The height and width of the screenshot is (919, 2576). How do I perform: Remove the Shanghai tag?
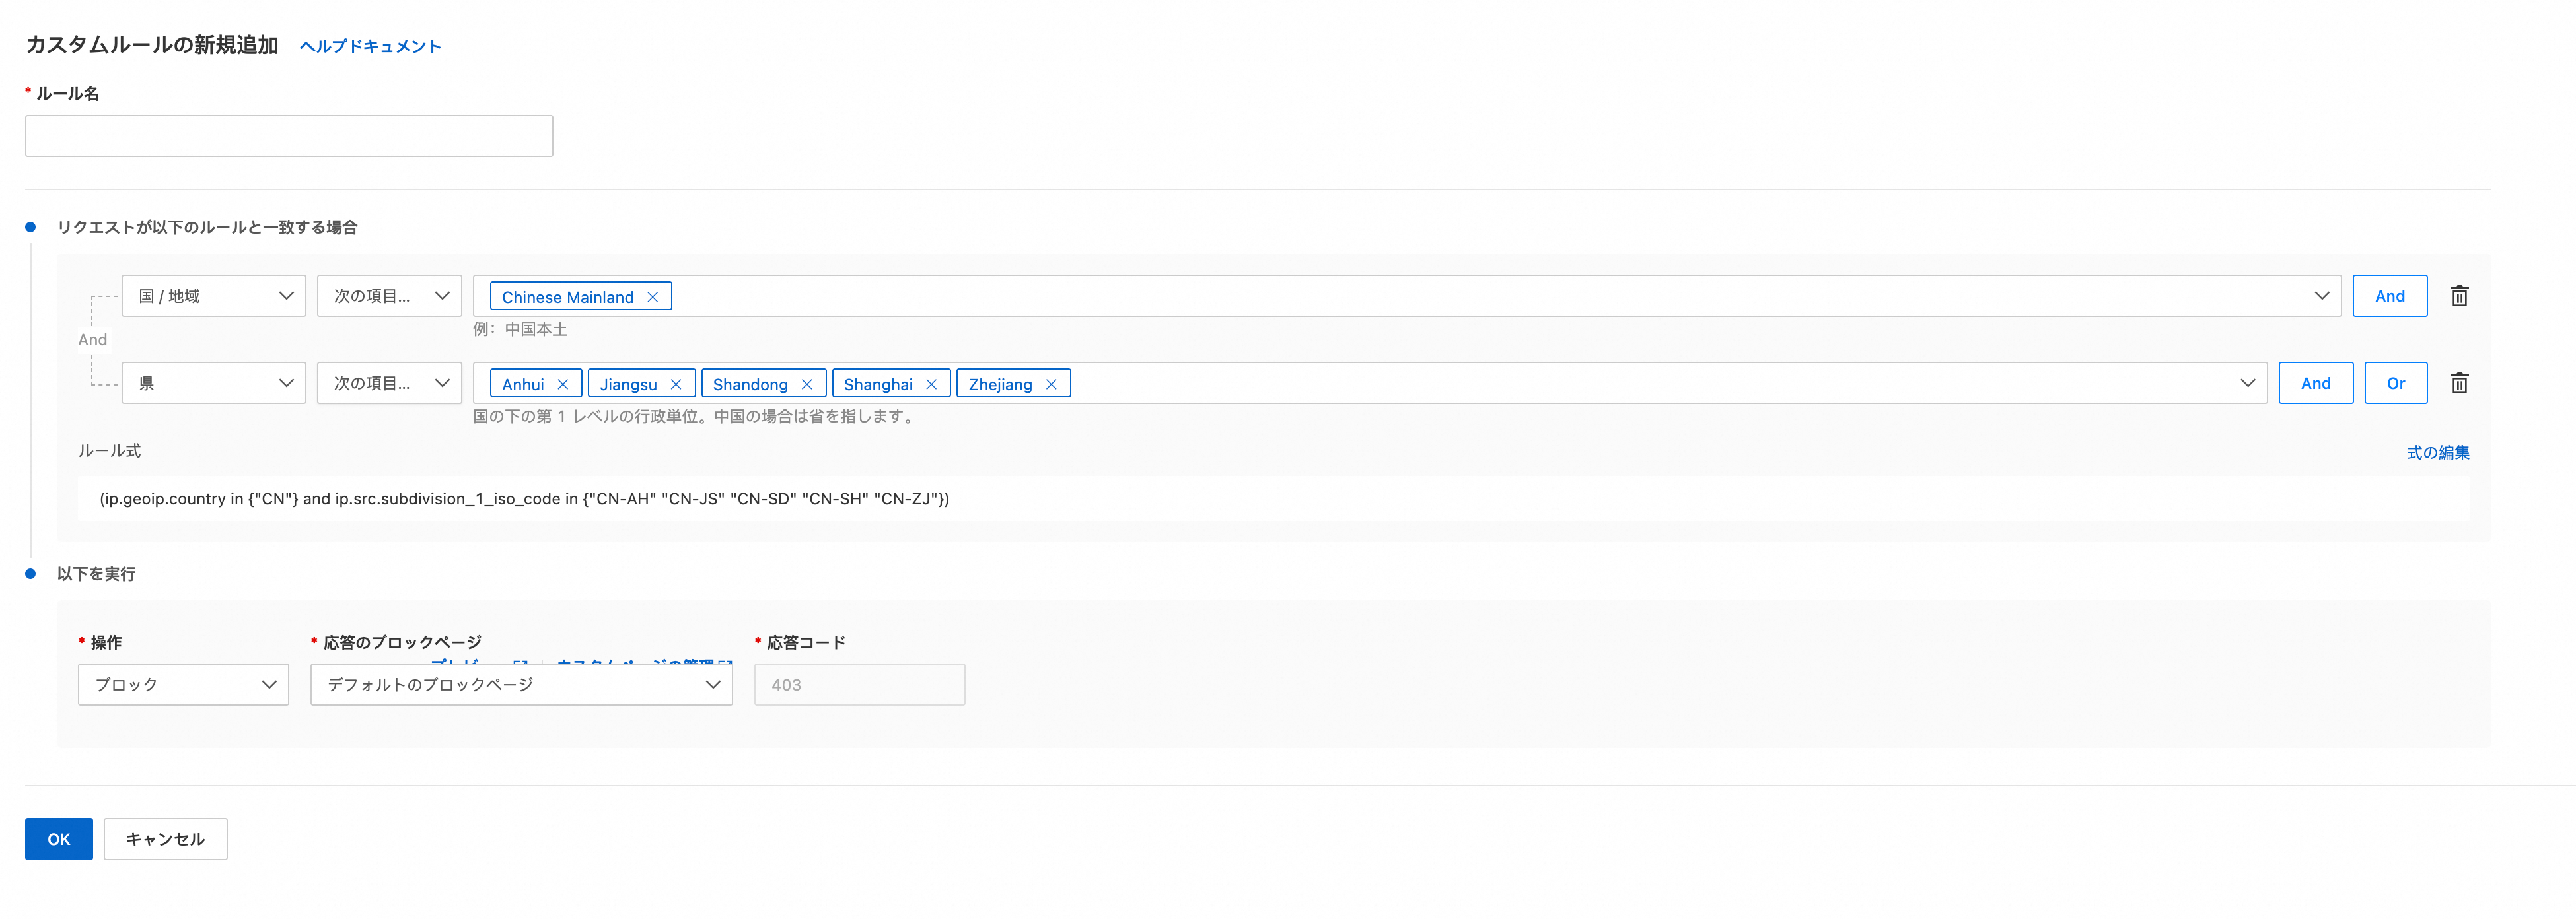click(x=931, y=384)
